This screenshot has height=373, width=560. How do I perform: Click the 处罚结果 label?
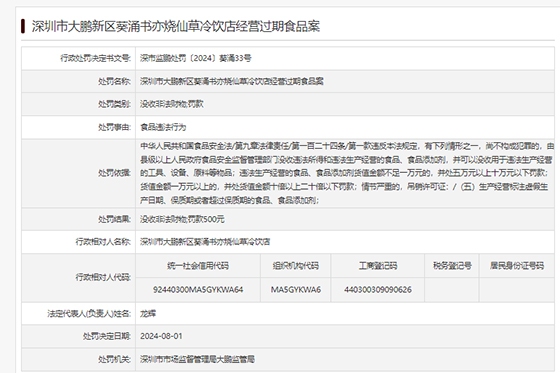[114, 219]
